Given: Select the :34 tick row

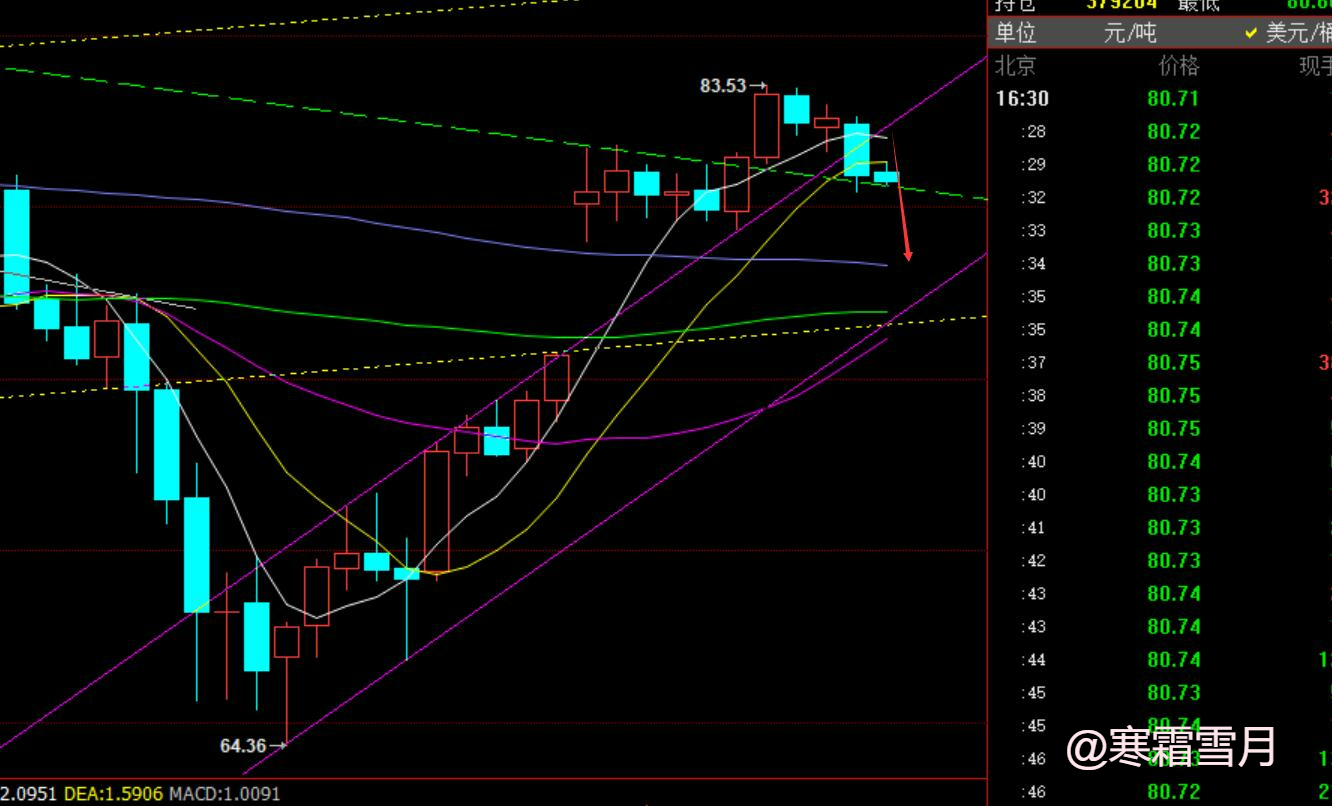Looking at the screenshot, I should coord(1161,263).
